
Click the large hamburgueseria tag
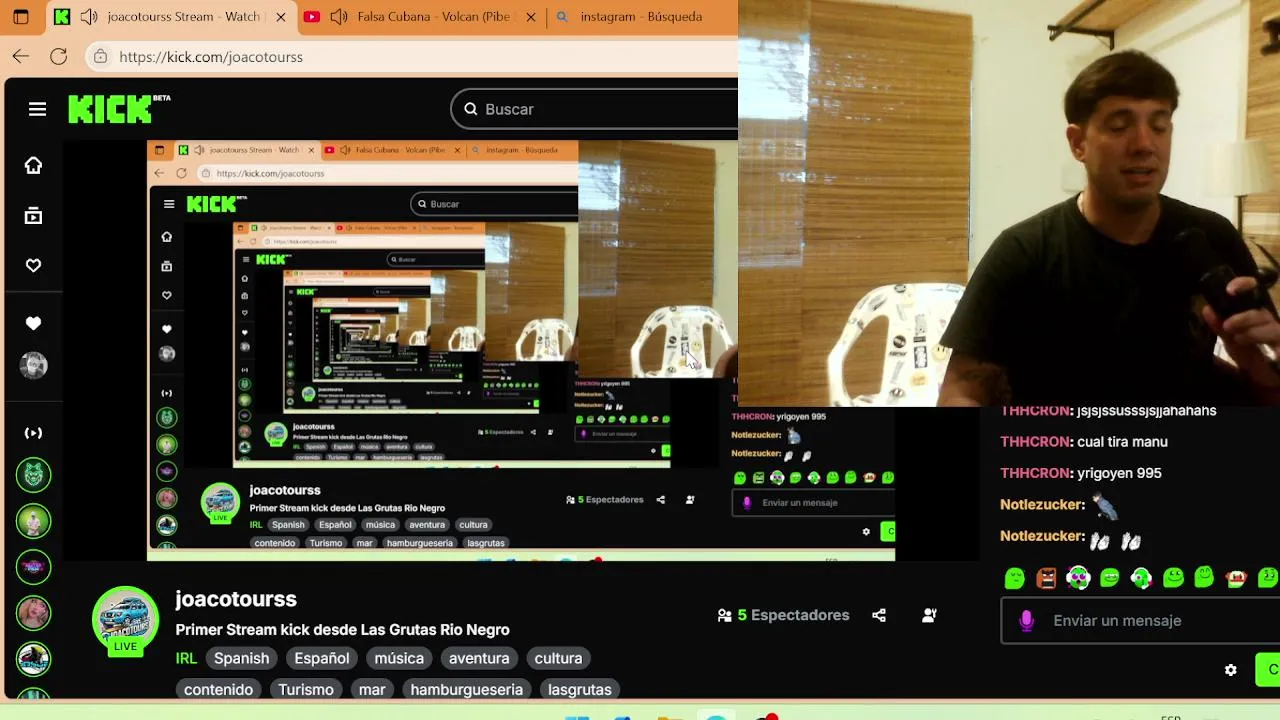466,689
